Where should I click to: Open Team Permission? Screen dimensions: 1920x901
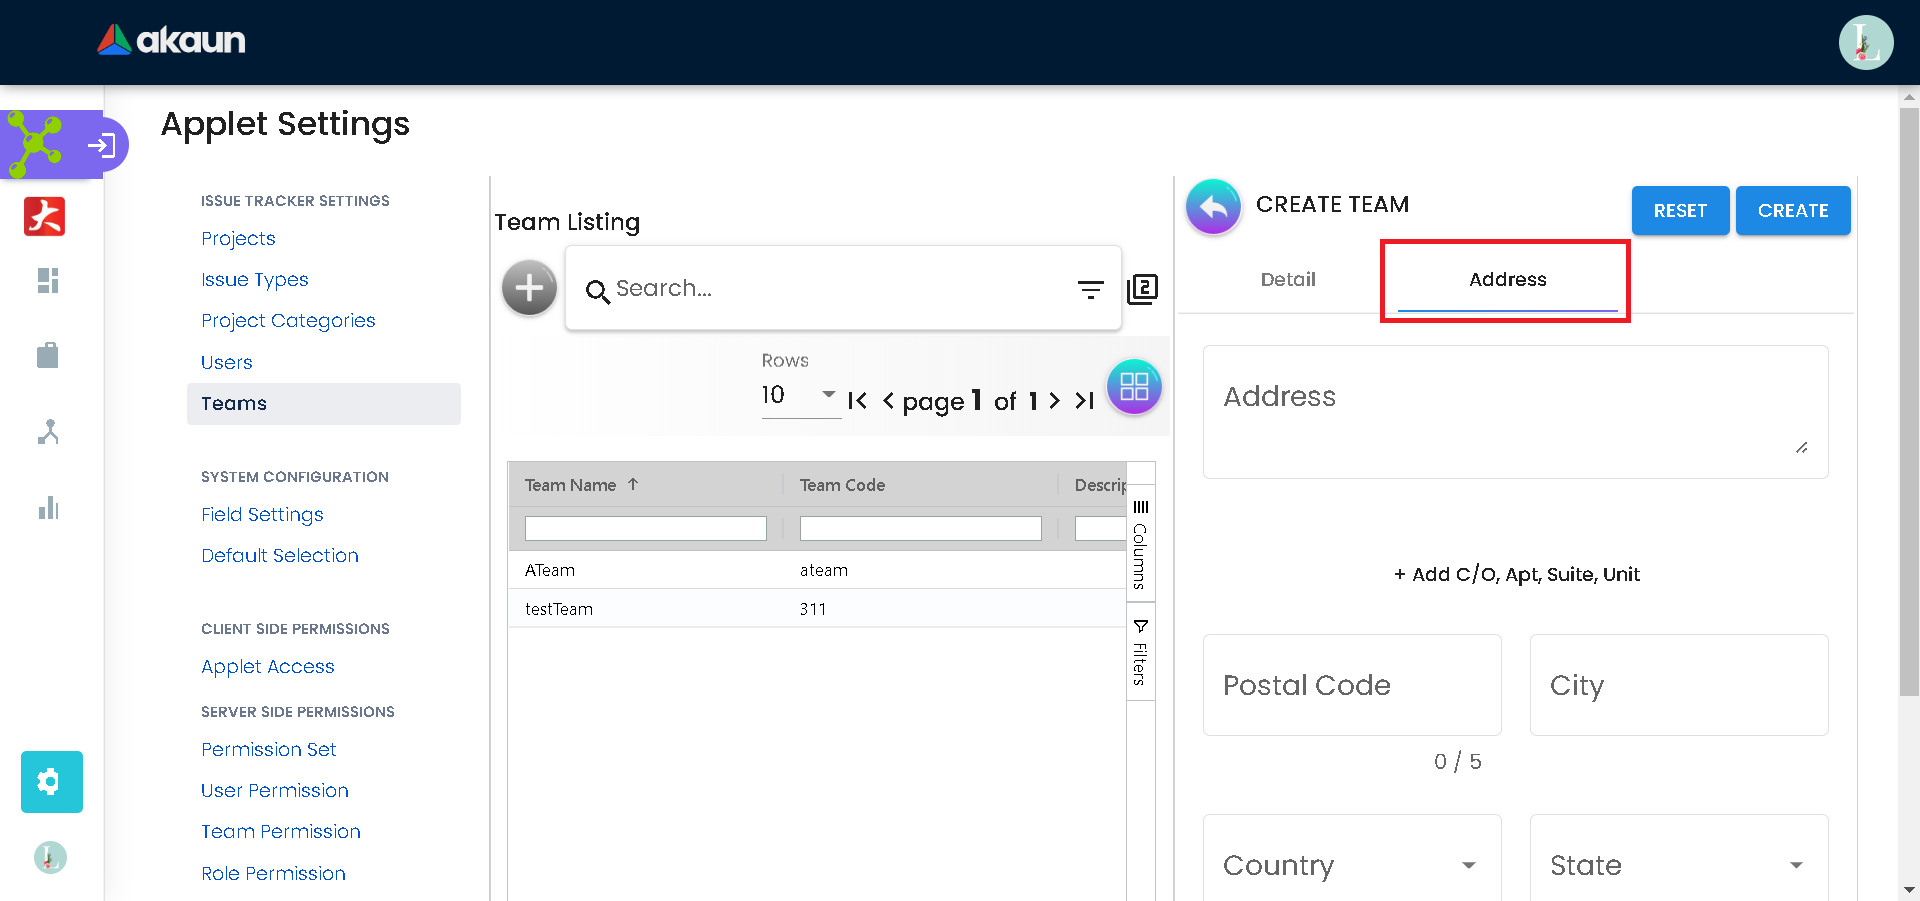(281, 832)
